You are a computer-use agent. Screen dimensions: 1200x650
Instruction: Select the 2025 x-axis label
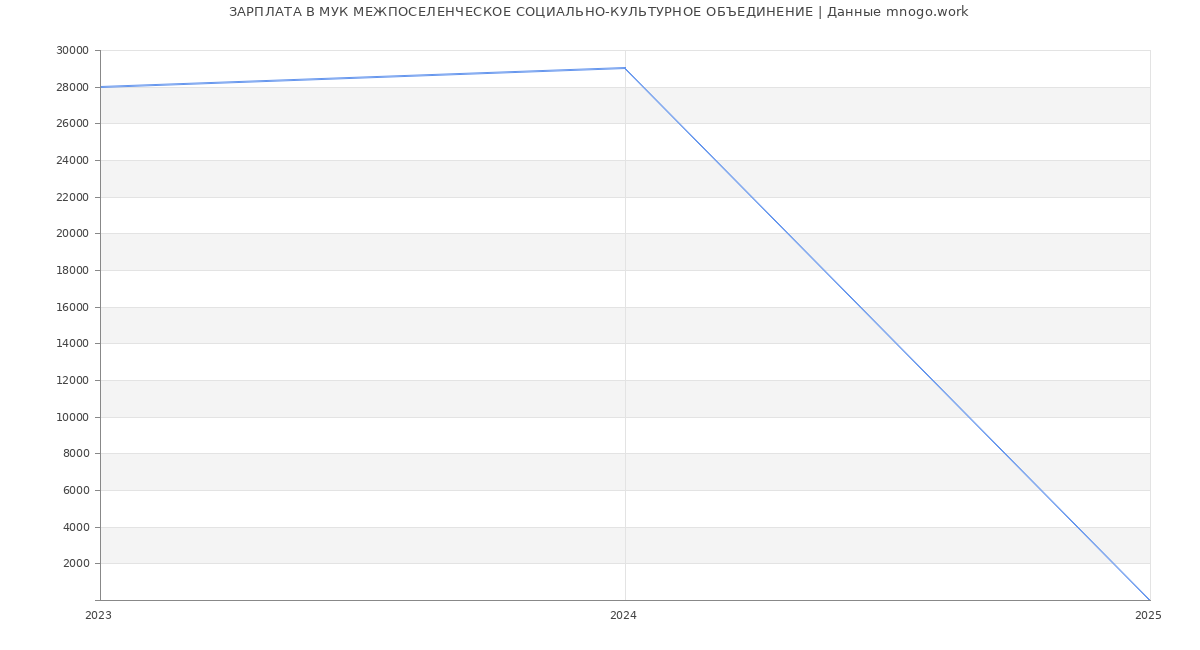1148,616
